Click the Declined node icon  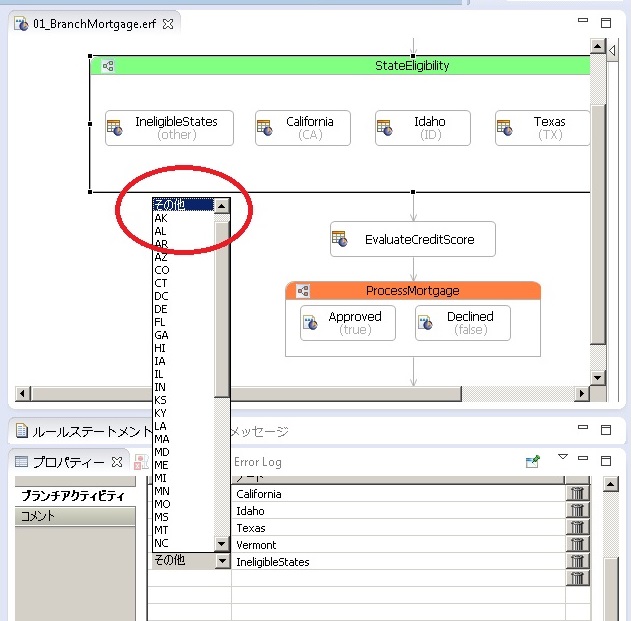[x=425, y=322]
